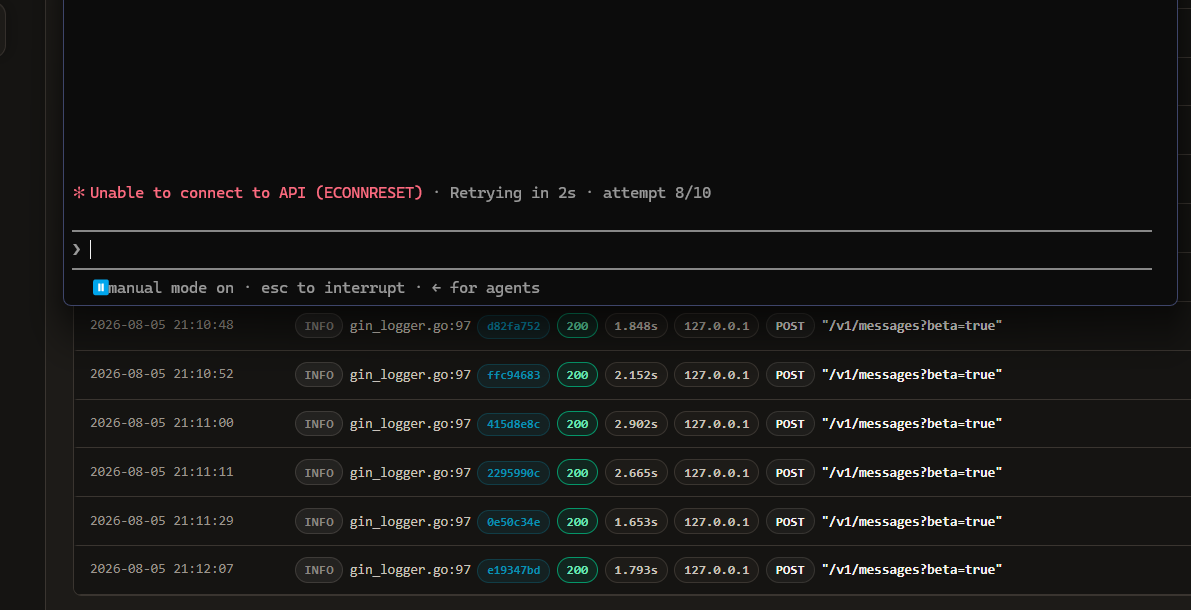The height and width of the screenshot is (610, 1191).
Task: Click INFO badge in the 21:12:07 row
Action: (319, 570)
